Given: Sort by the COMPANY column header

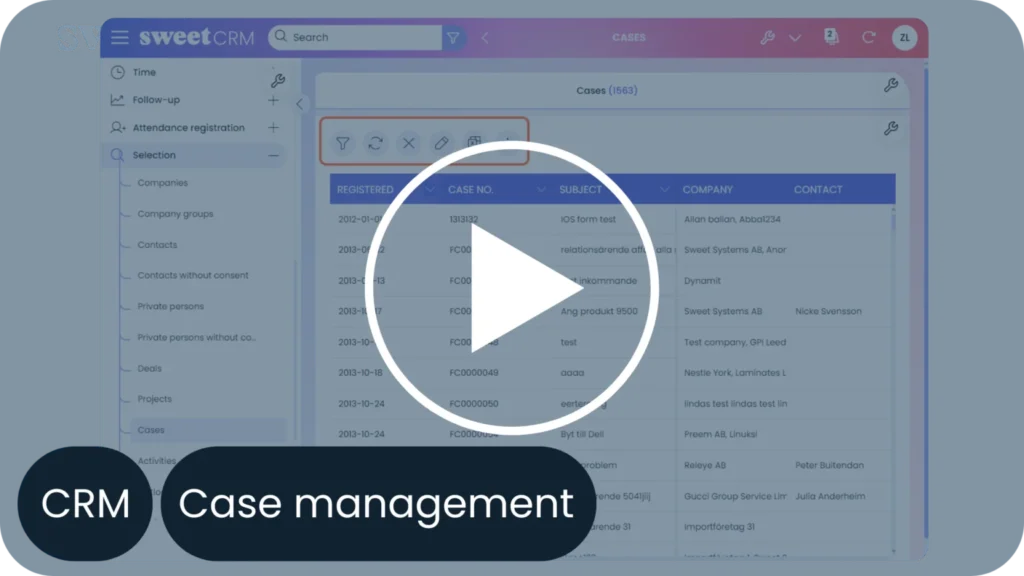Looking at the screenshot, I should click(708, 189).
